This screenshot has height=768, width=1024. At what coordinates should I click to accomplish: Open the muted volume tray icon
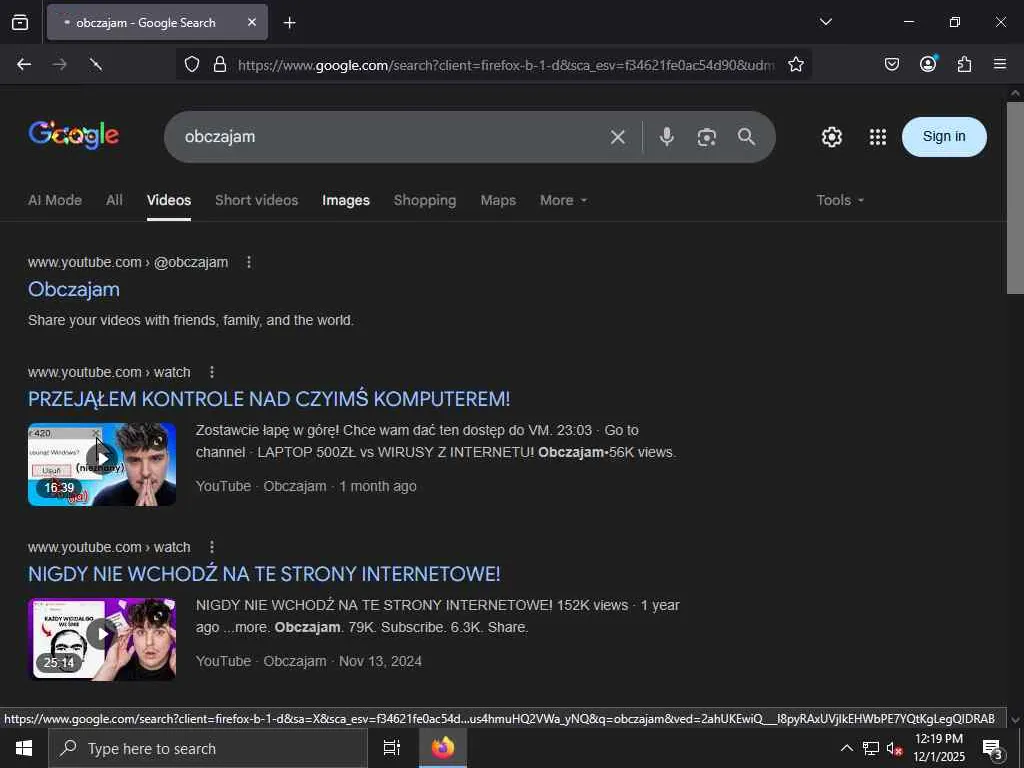click(894, 748)
